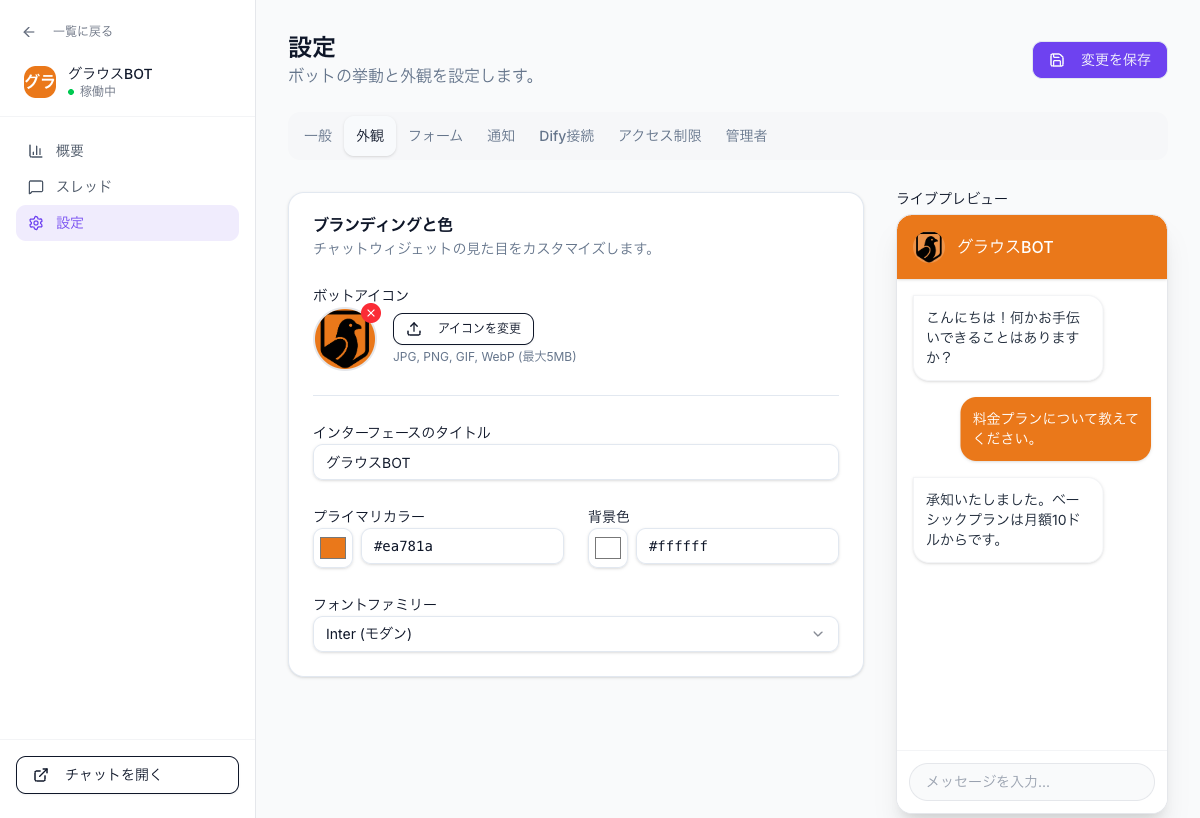Open the Dify接続 tab
Screen dimensions: 1200x818
(566, 135)
